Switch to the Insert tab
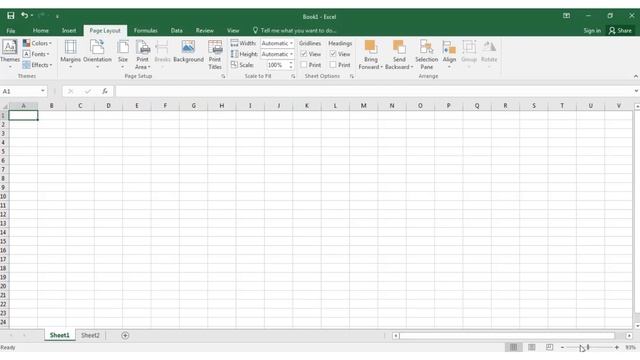The width and height of the screenshot is (640, 360). point(69,31)
